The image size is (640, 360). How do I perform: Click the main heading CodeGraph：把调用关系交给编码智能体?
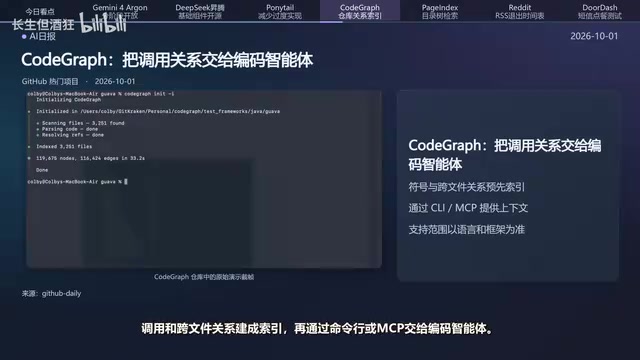[167, 60]
